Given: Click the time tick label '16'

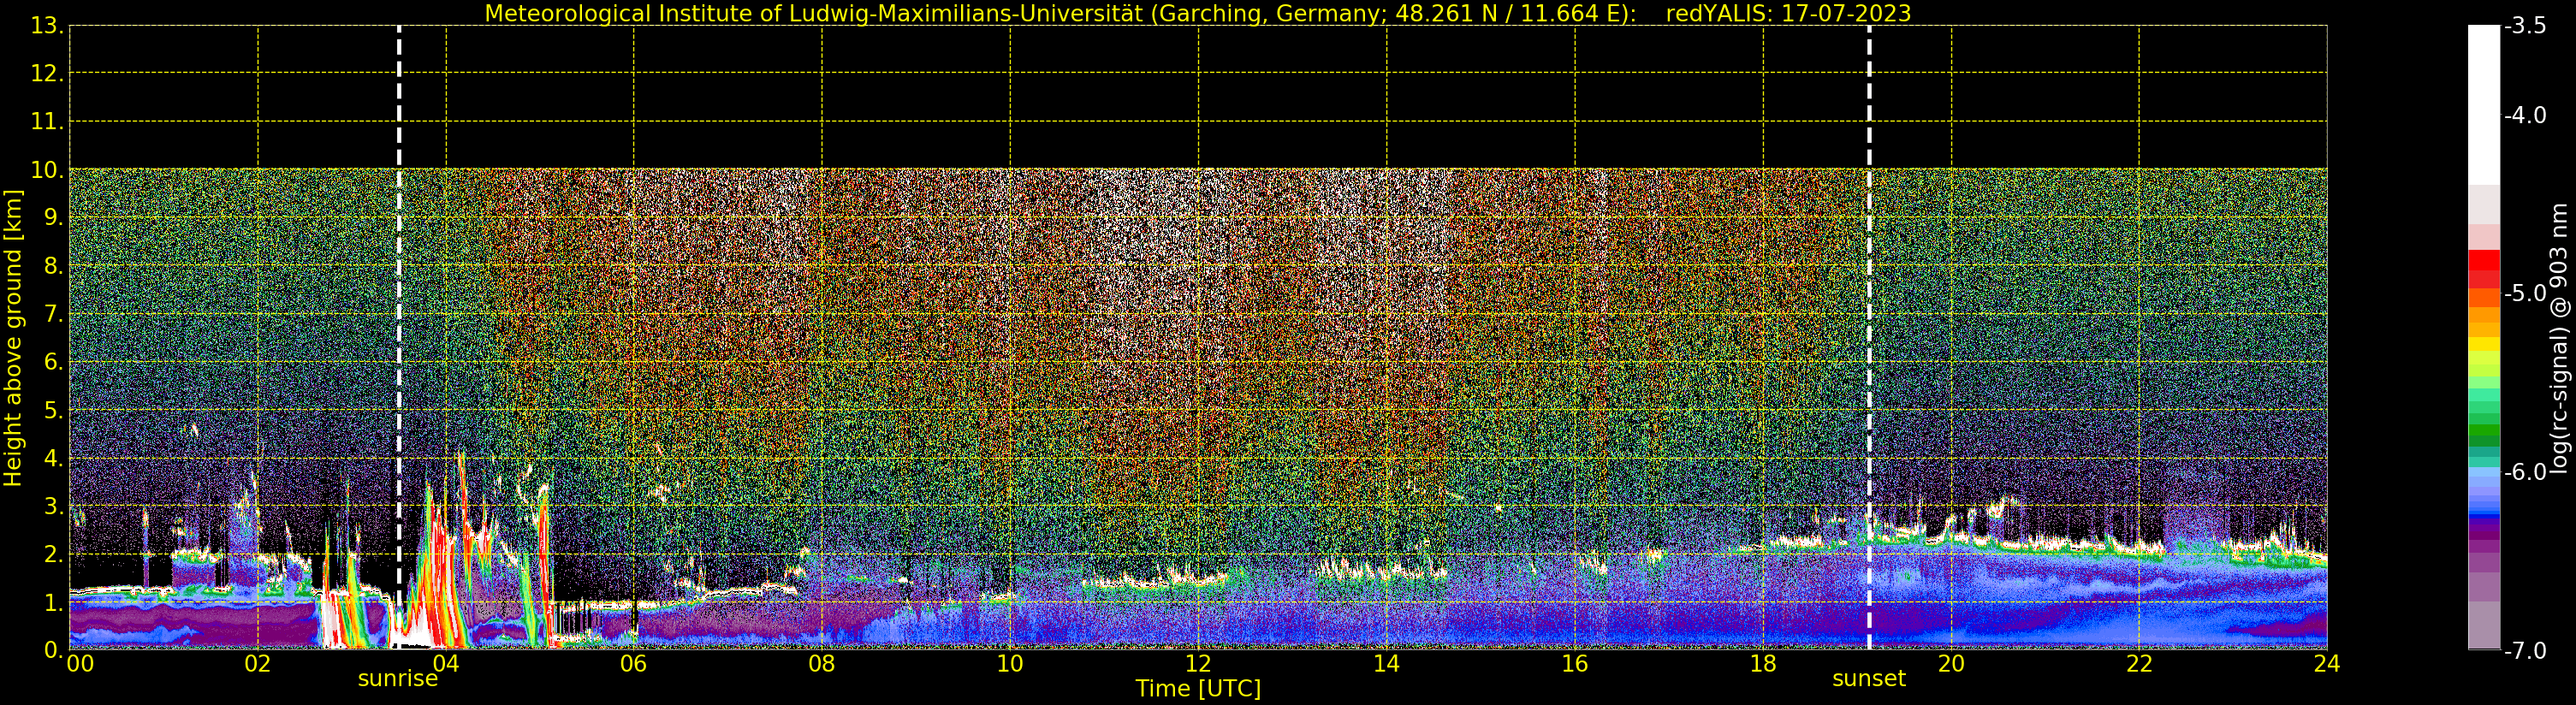Looking at the screenshot, I should (1574, 664).
